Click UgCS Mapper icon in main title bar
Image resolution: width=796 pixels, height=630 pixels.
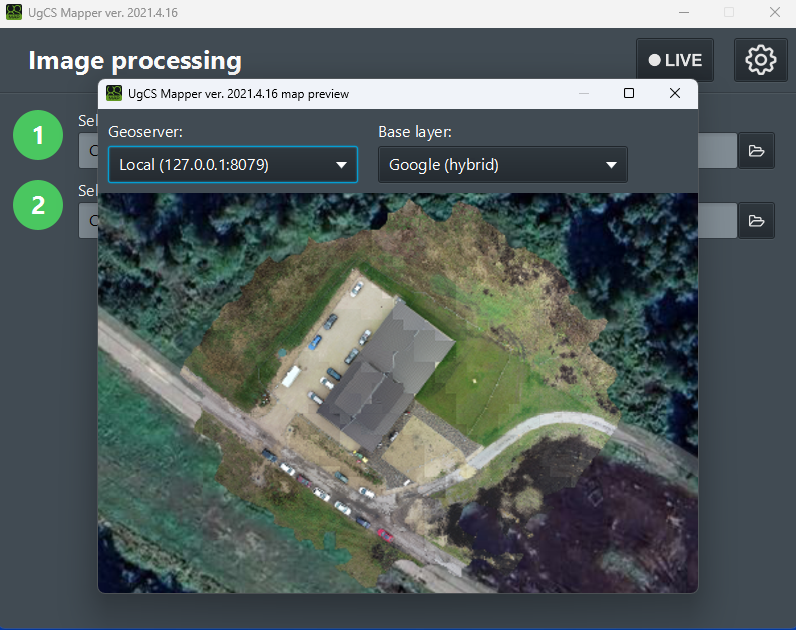[x=14, y=13]
